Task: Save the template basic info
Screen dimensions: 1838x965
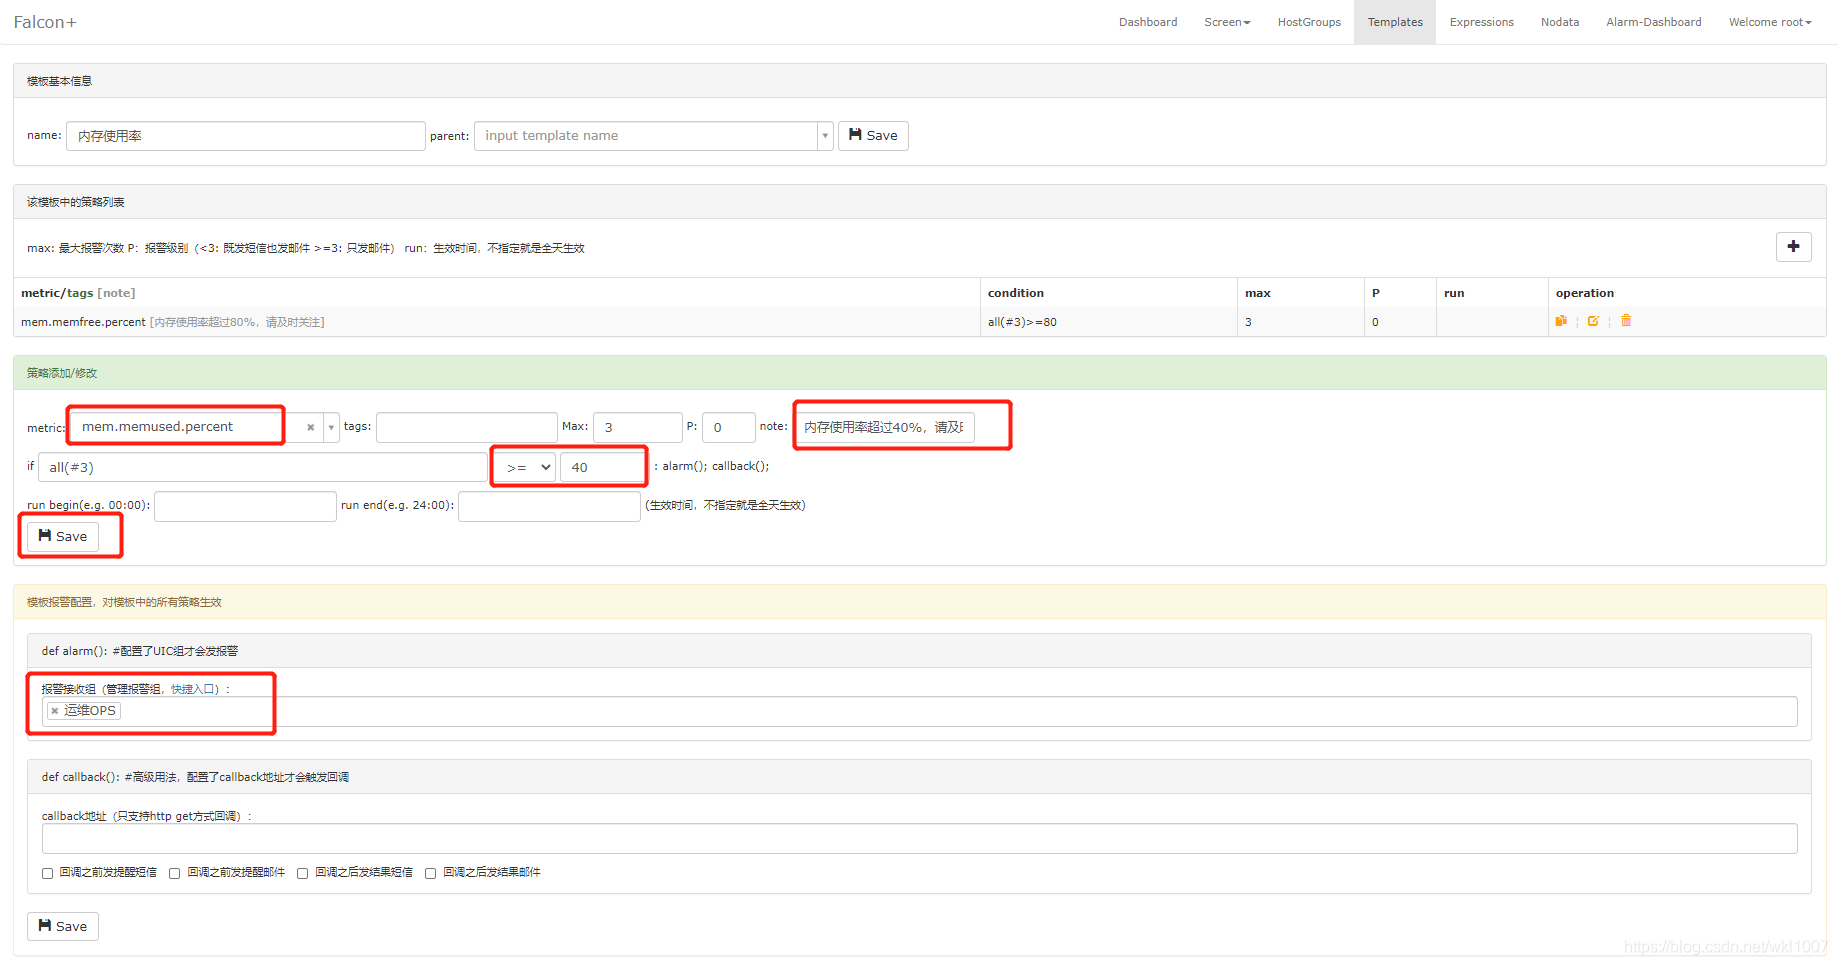Action: [x=873, y=136]
